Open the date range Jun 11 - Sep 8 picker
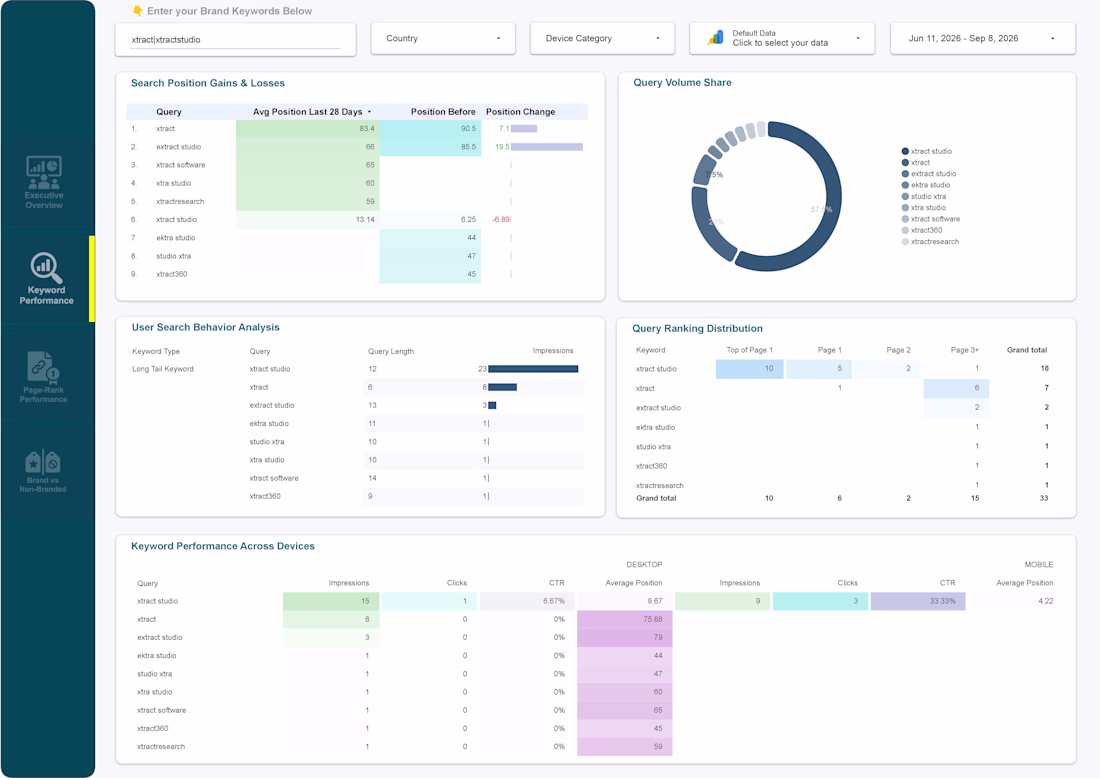Viewport: 1100px width, 778px height. (982, 39)
